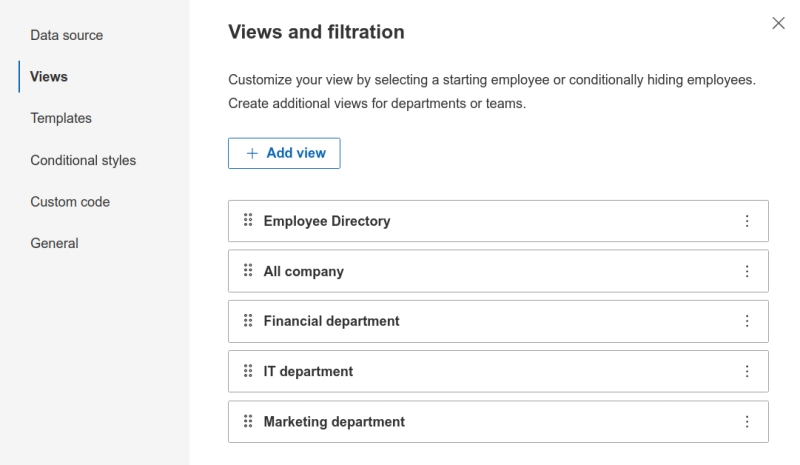
Task: Click Marketing department drag handle icon
Action: [x=248, y=421]
